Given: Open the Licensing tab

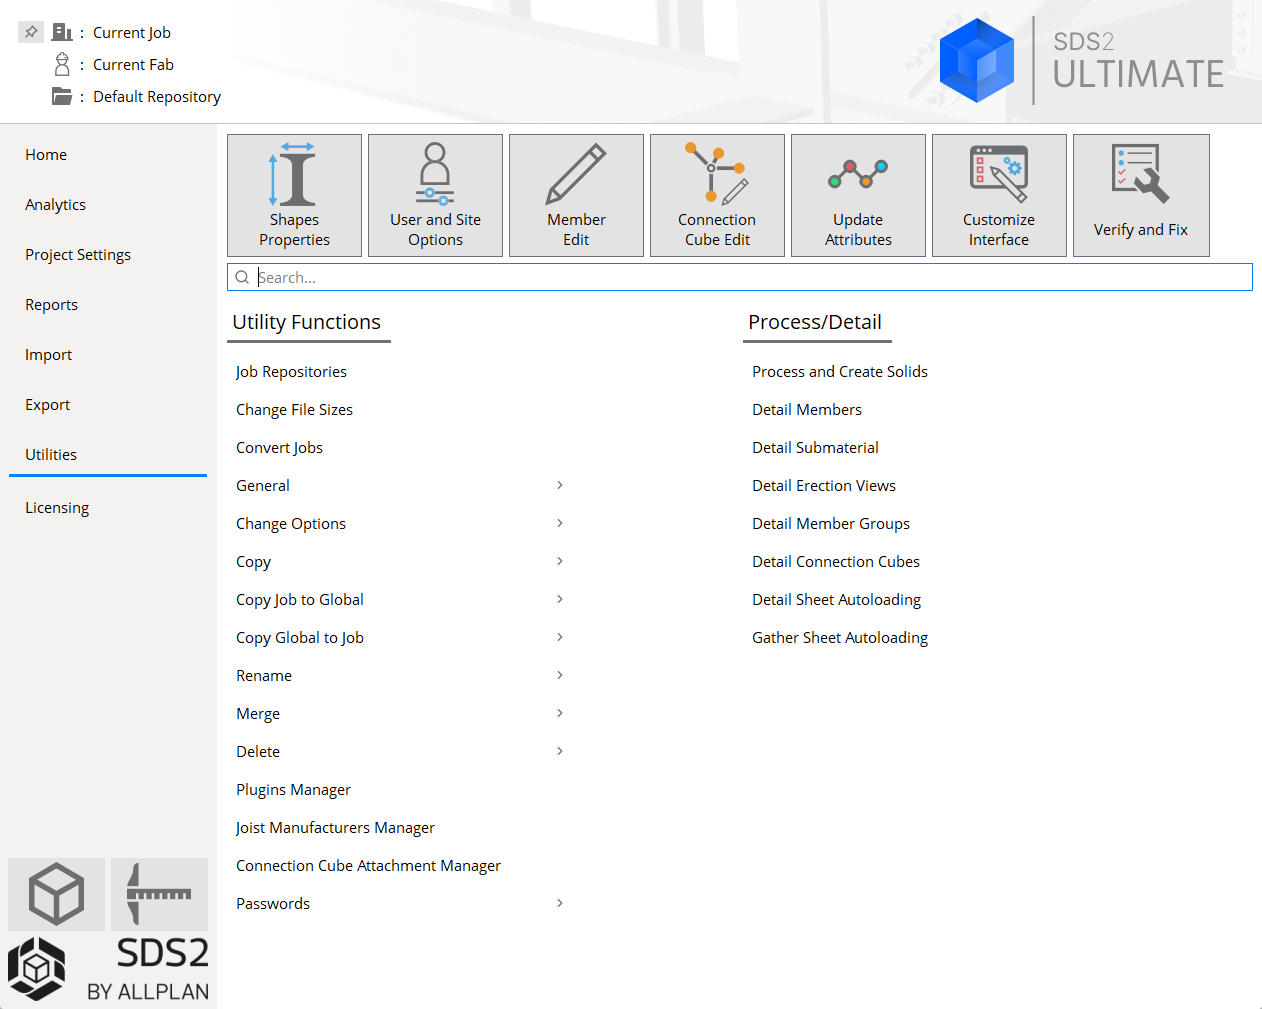Looking at the screenshot, I should 57,507.
